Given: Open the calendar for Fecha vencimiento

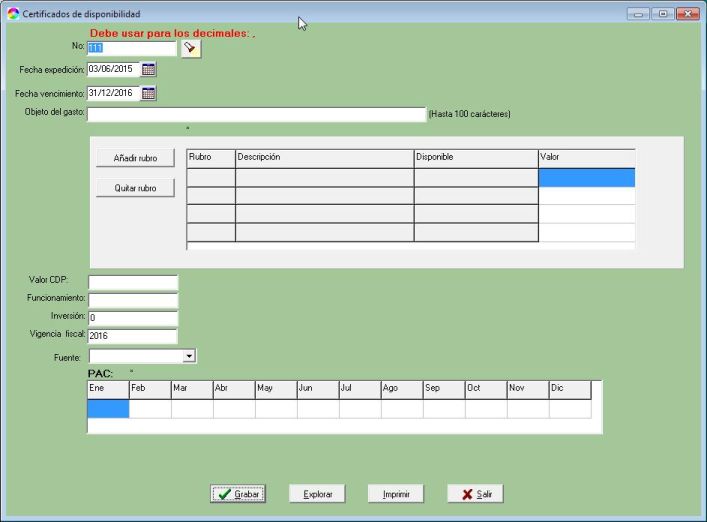Looking at the screenshot, I should [x=149, y=93].
